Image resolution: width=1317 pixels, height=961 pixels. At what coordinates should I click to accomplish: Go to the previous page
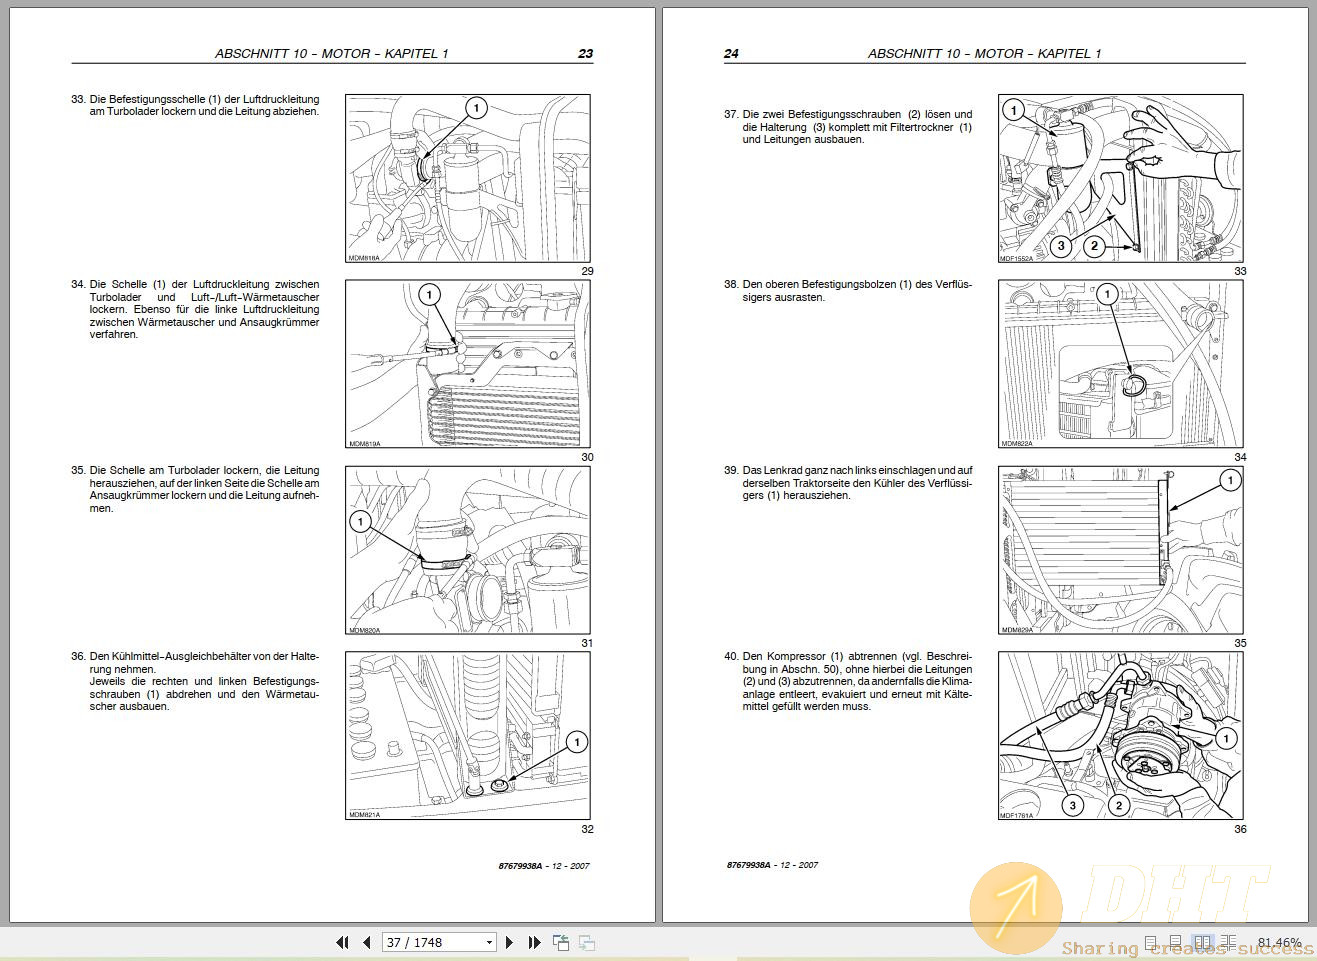(x=367, y=942)
